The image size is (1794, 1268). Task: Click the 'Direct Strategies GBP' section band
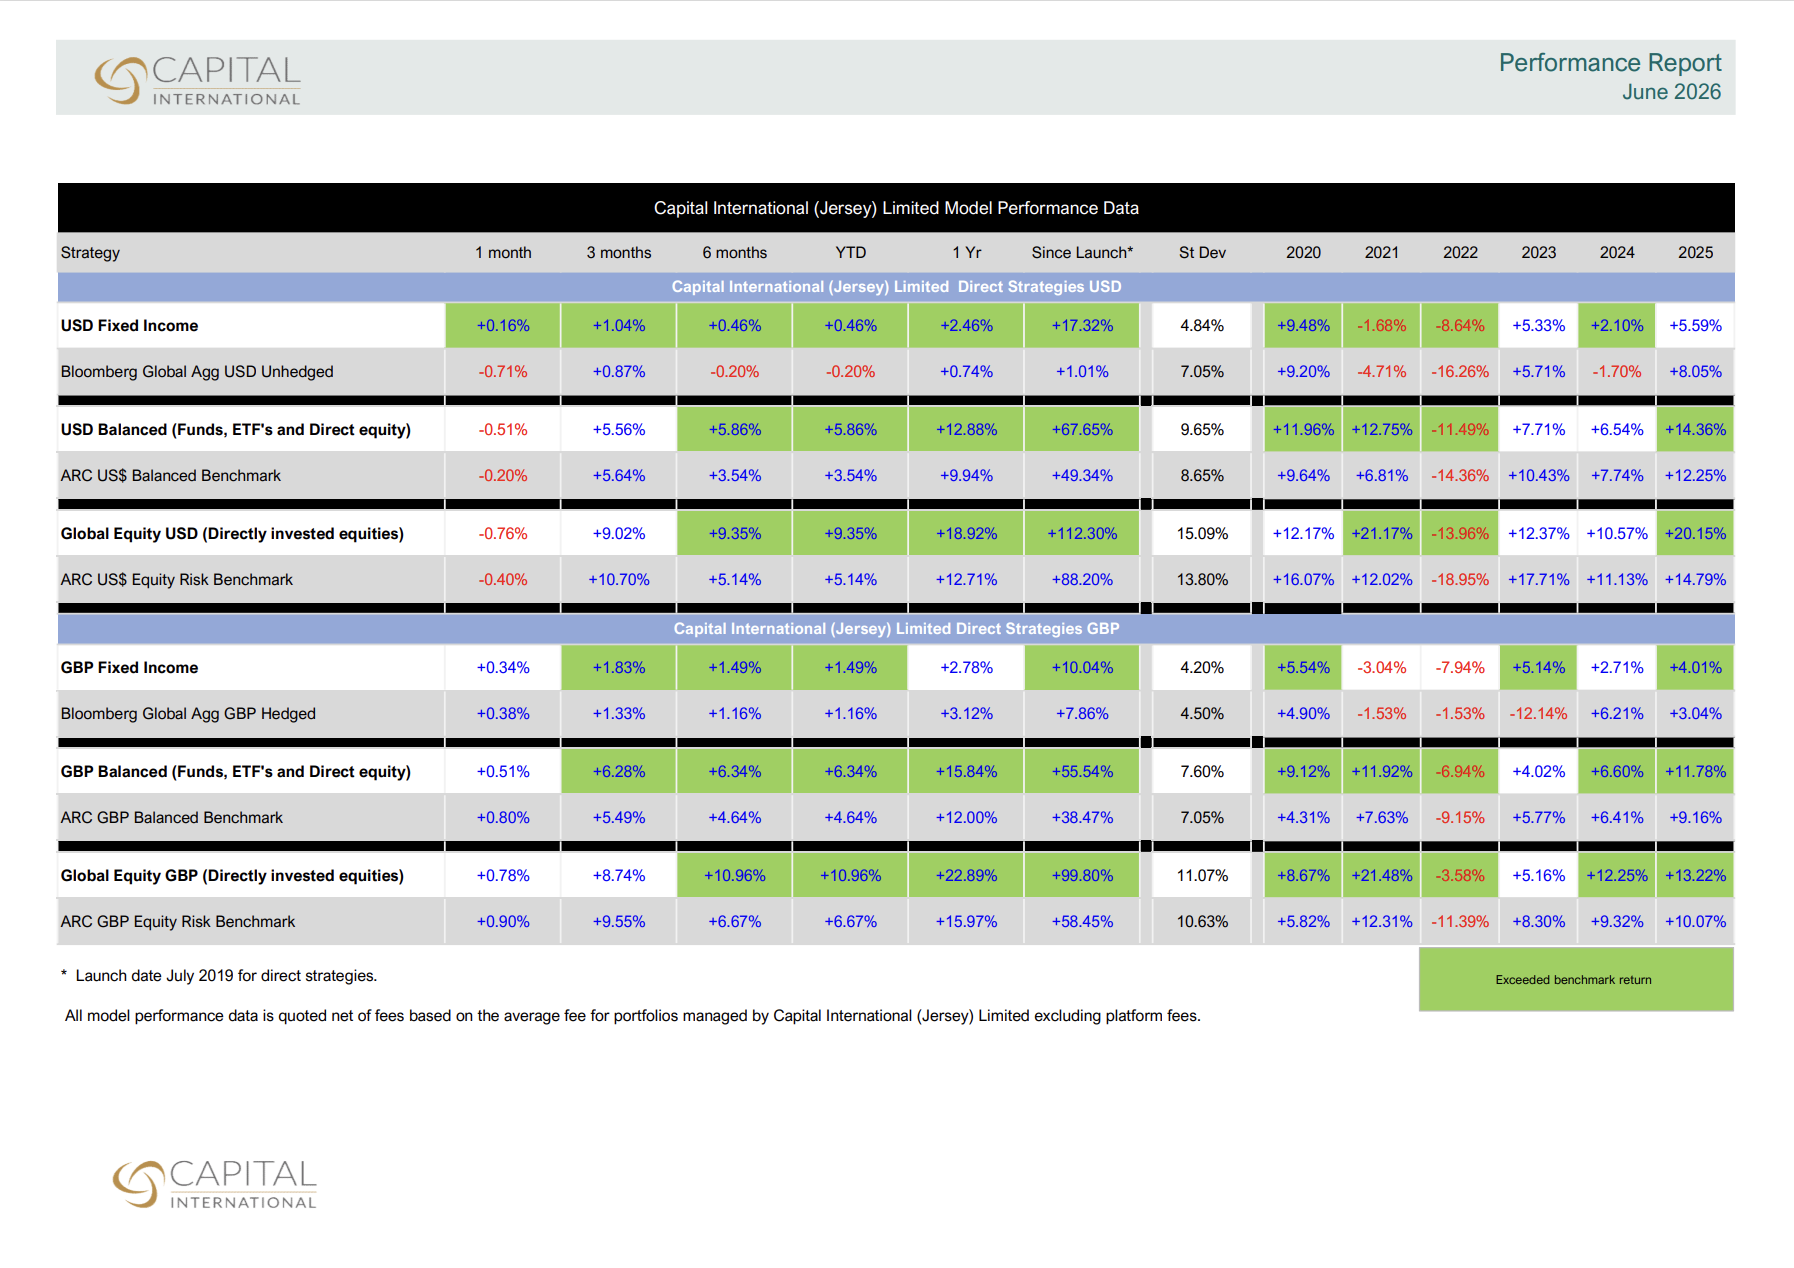pyautogui.click(x=896, y=629)
